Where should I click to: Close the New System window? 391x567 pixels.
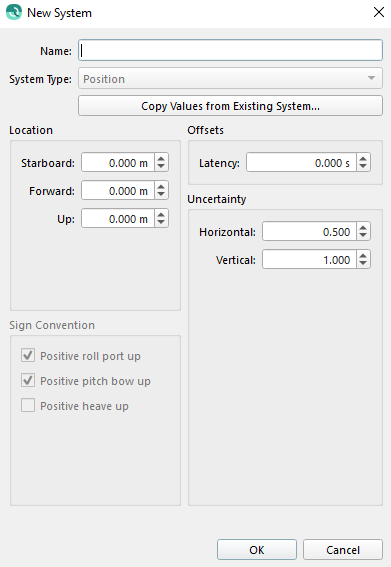tap(379, 12)
